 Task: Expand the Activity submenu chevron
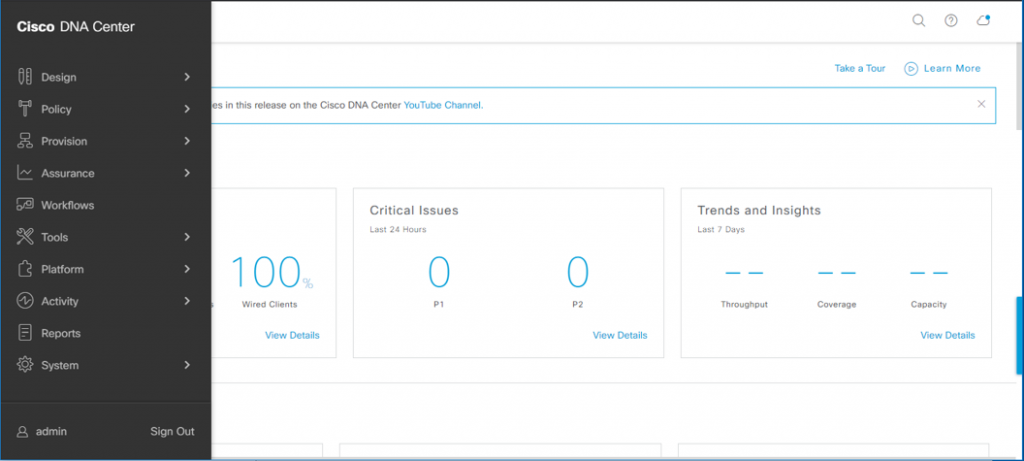tap(187, 301)
